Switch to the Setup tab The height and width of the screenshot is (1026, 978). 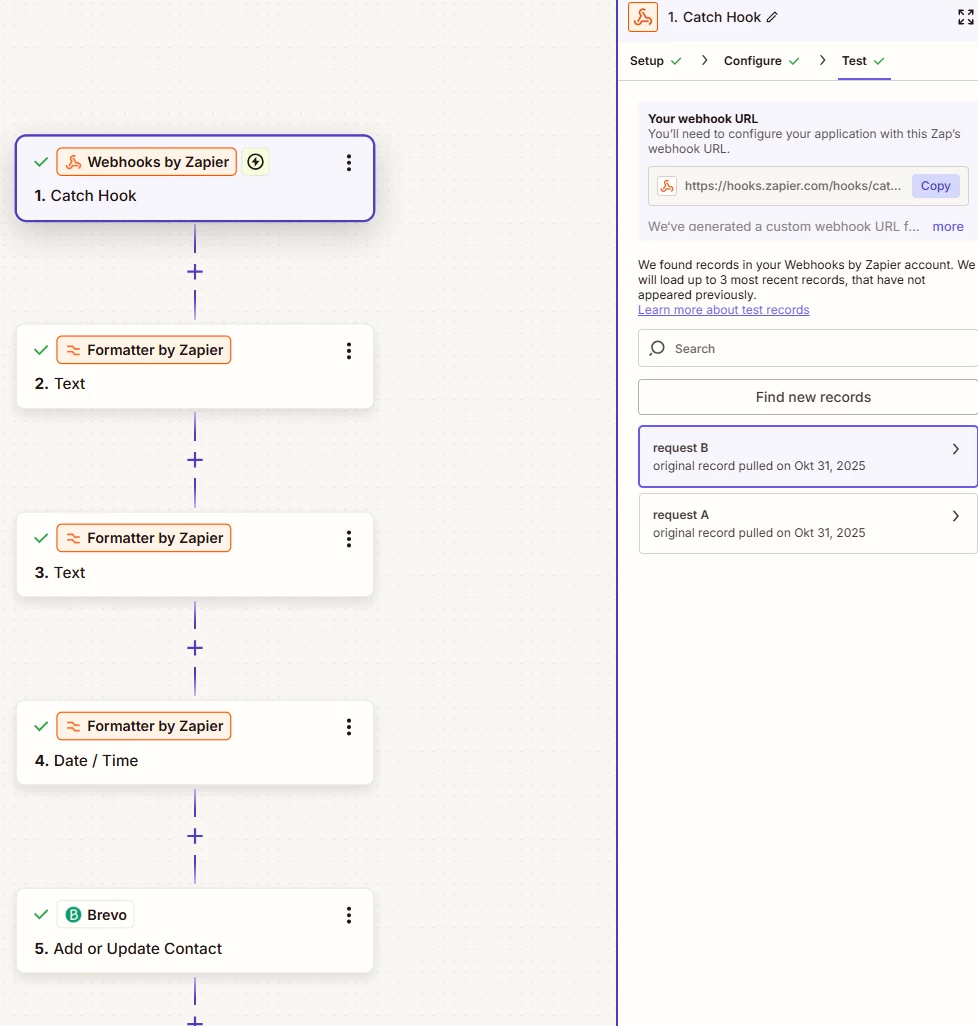pos(655,61)
